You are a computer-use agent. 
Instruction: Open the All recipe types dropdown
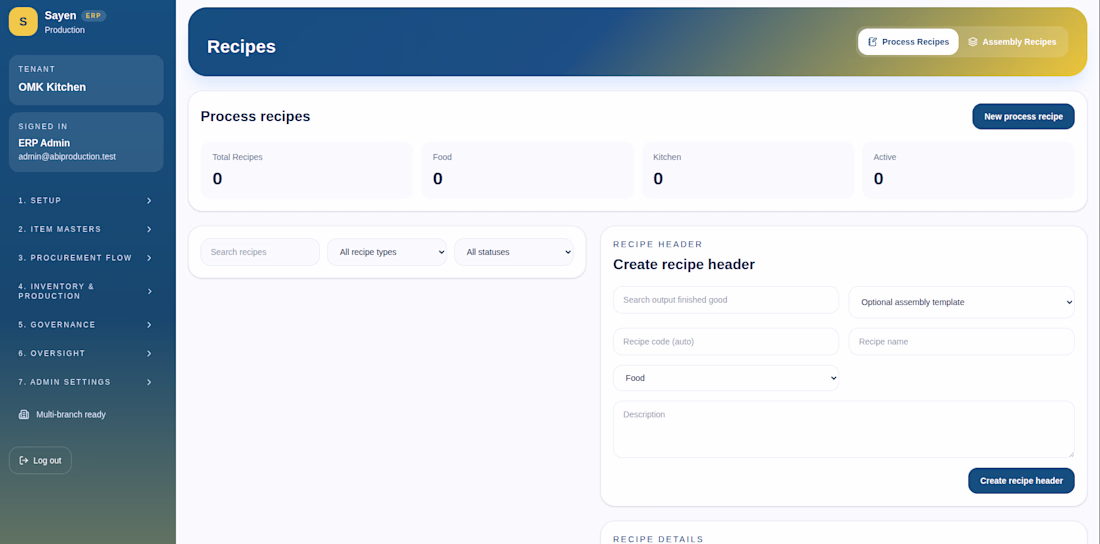387,252
